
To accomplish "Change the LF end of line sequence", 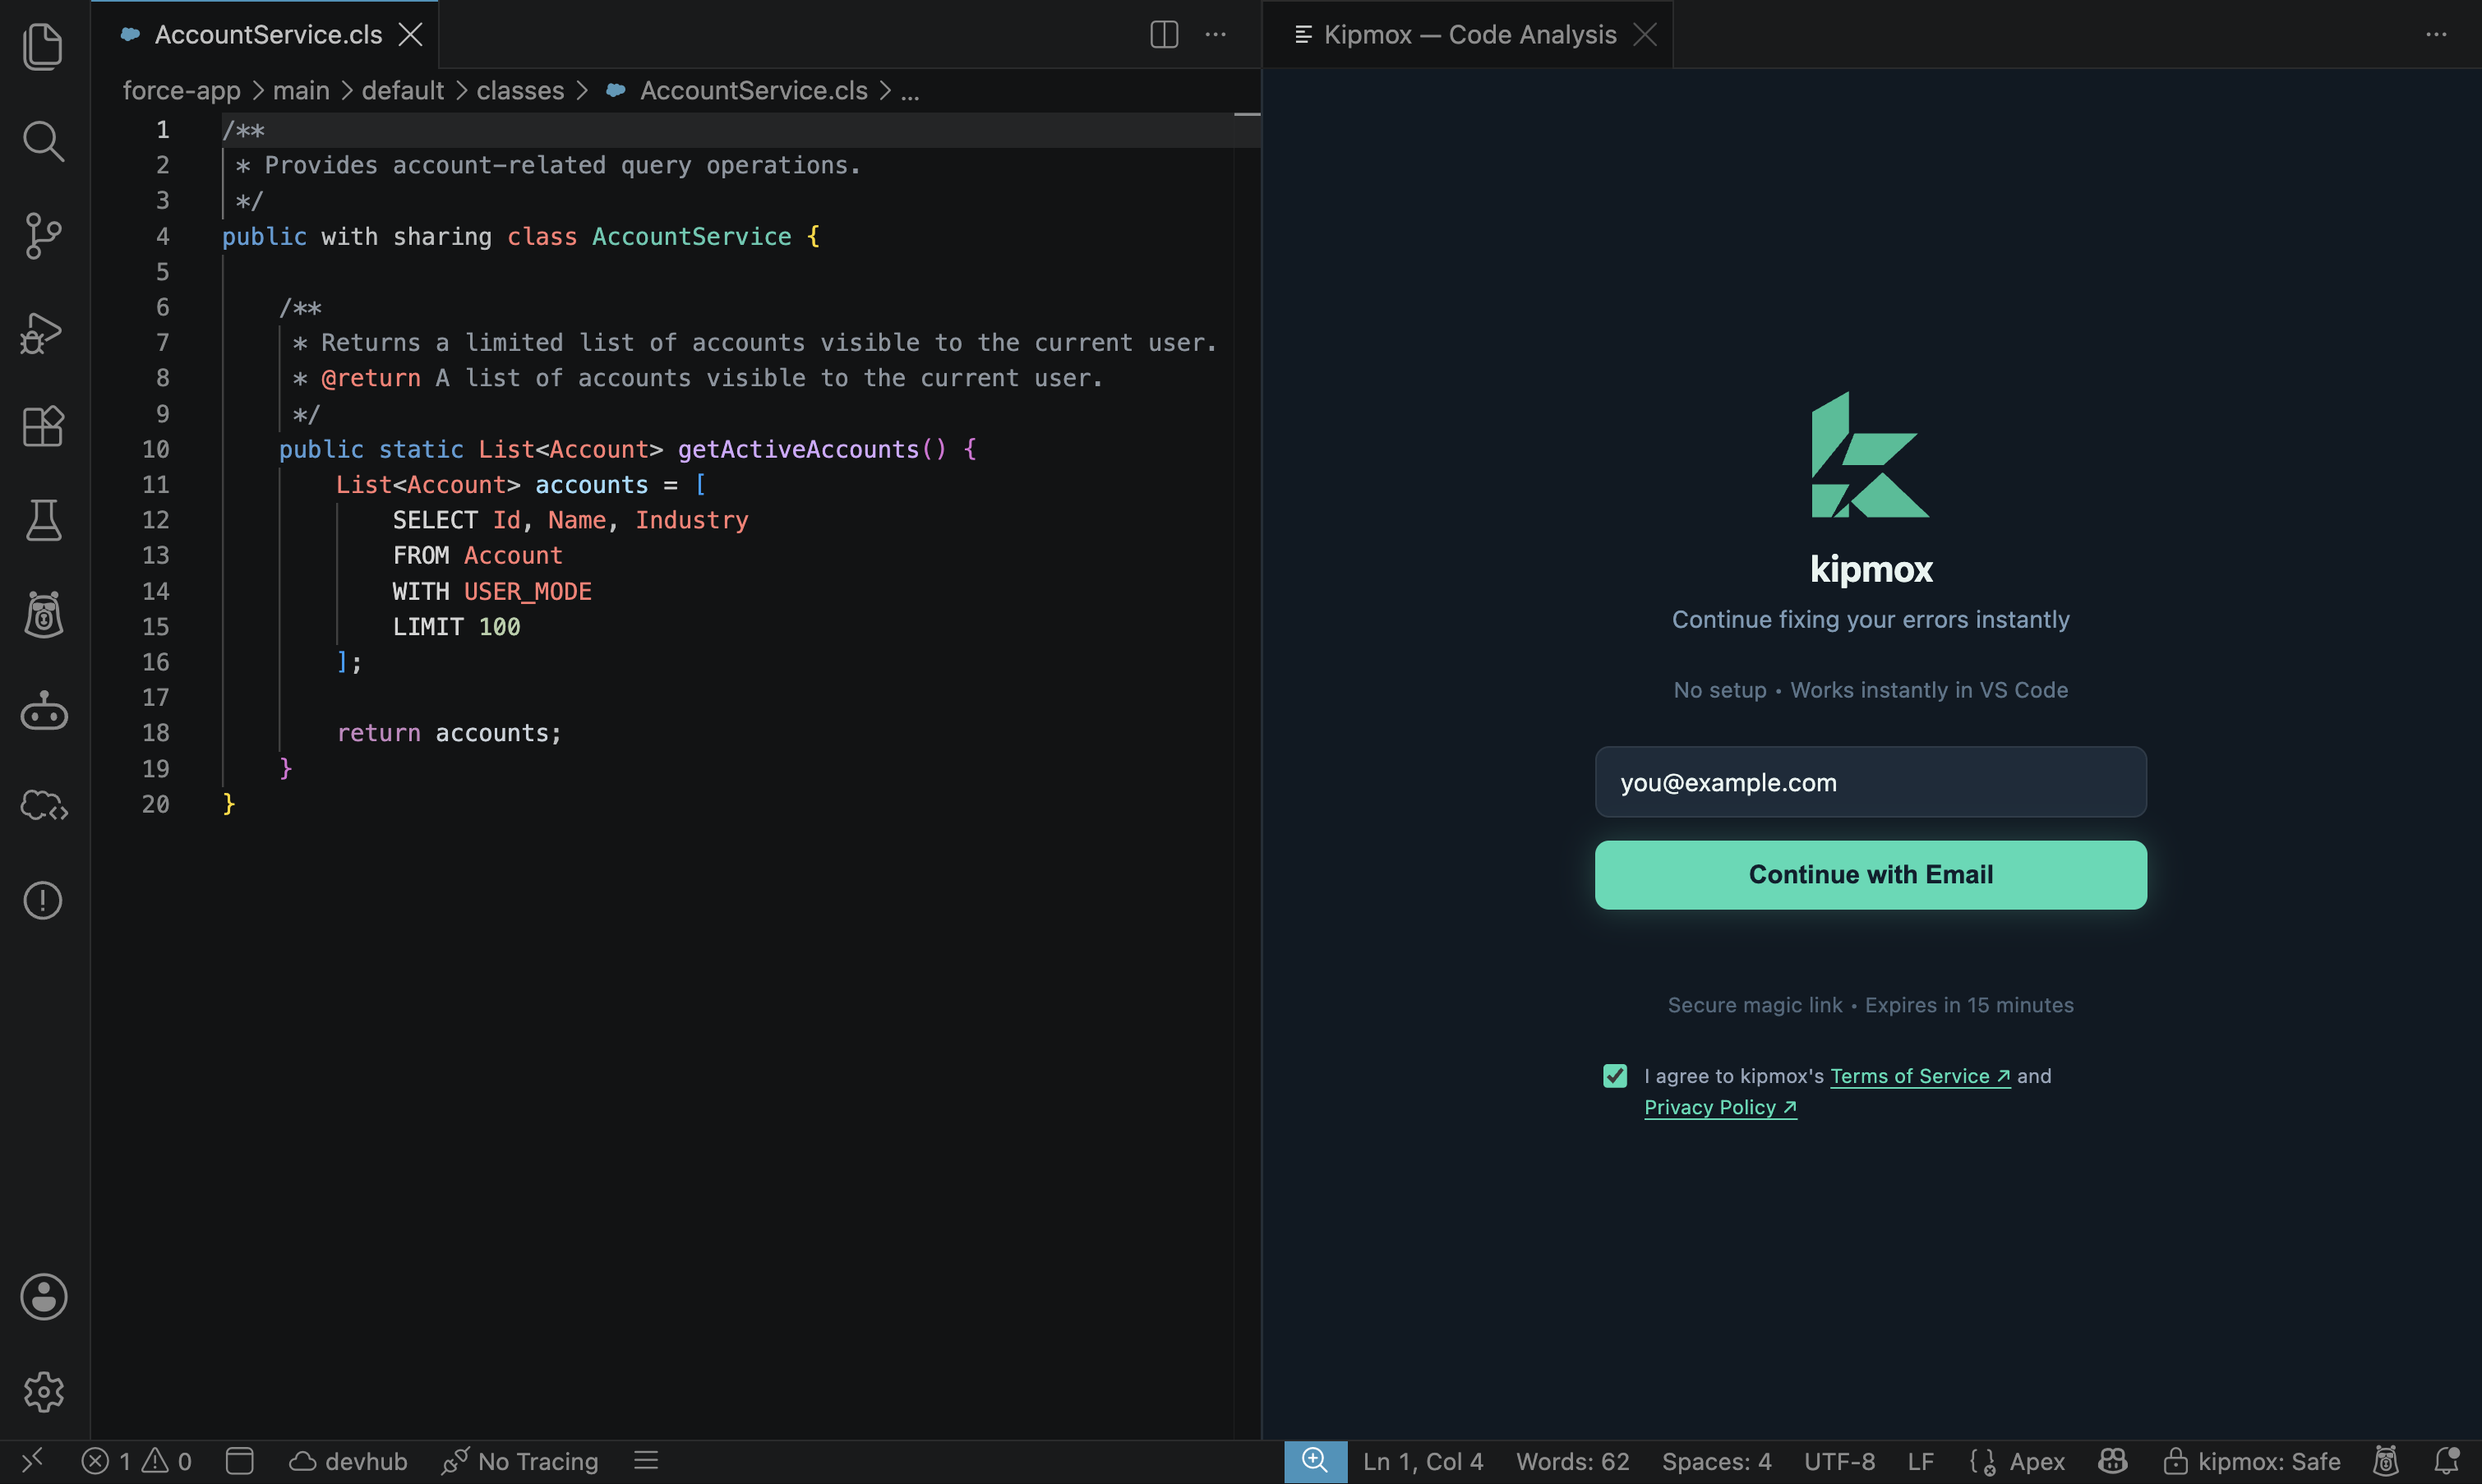I will [x=1920, y=1461].
